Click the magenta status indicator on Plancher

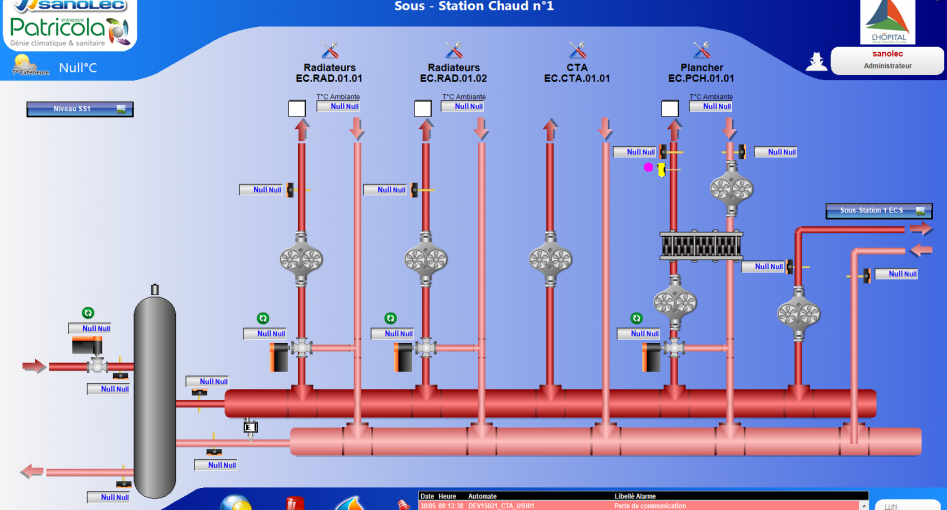pos(648,168)
